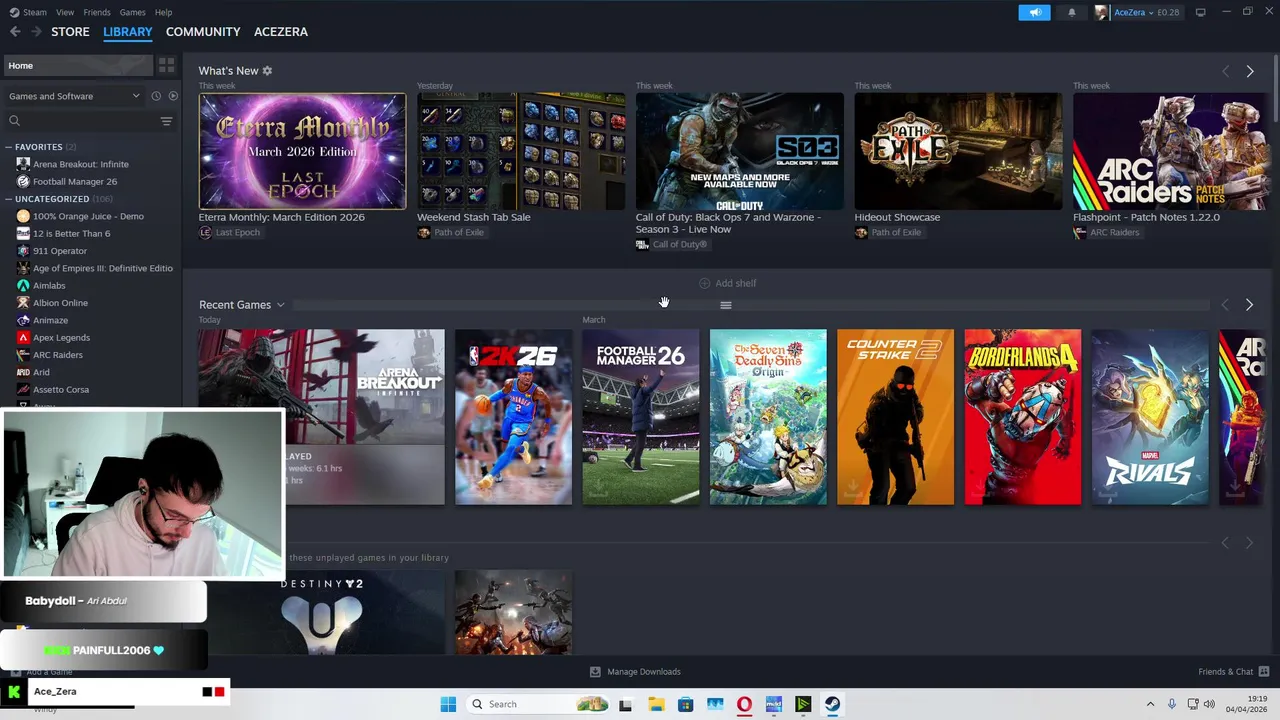Viewport: 1280px width, 720px height.
Task: Click the Aimlabs icon in list
Action: [23, 286]
